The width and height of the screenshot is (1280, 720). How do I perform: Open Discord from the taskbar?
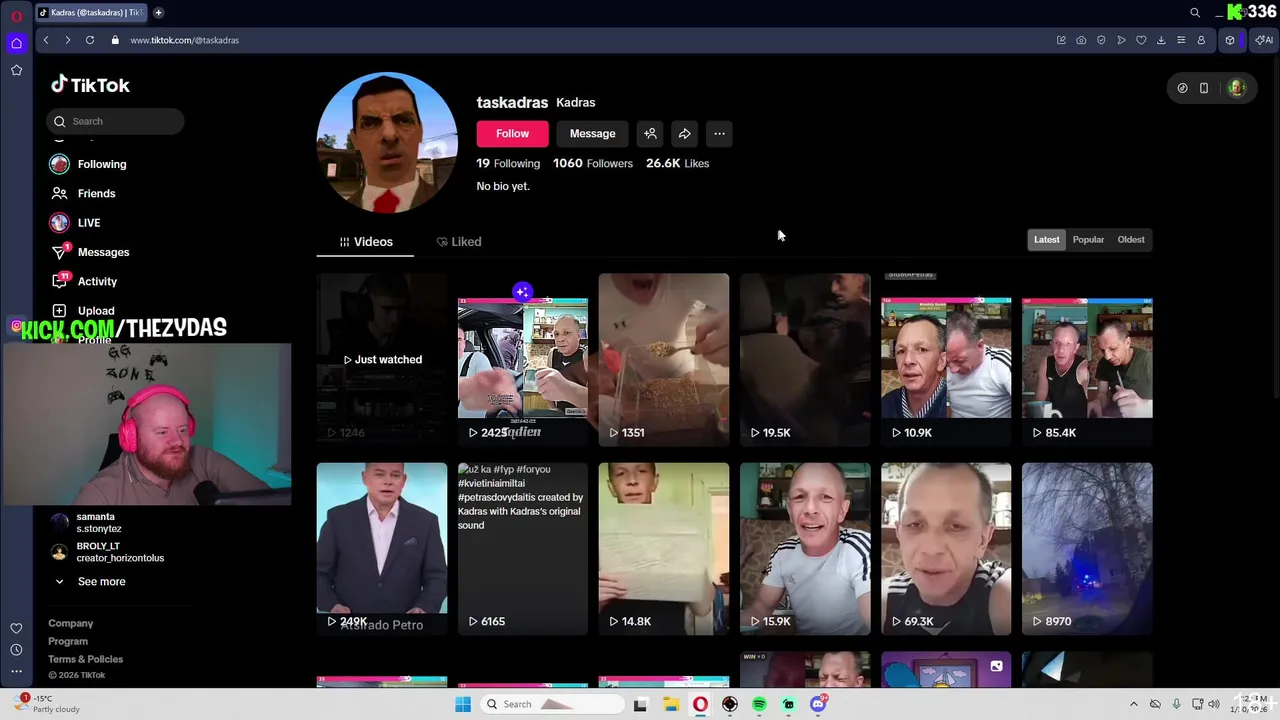pyautogui.click(x=818, y=704)
